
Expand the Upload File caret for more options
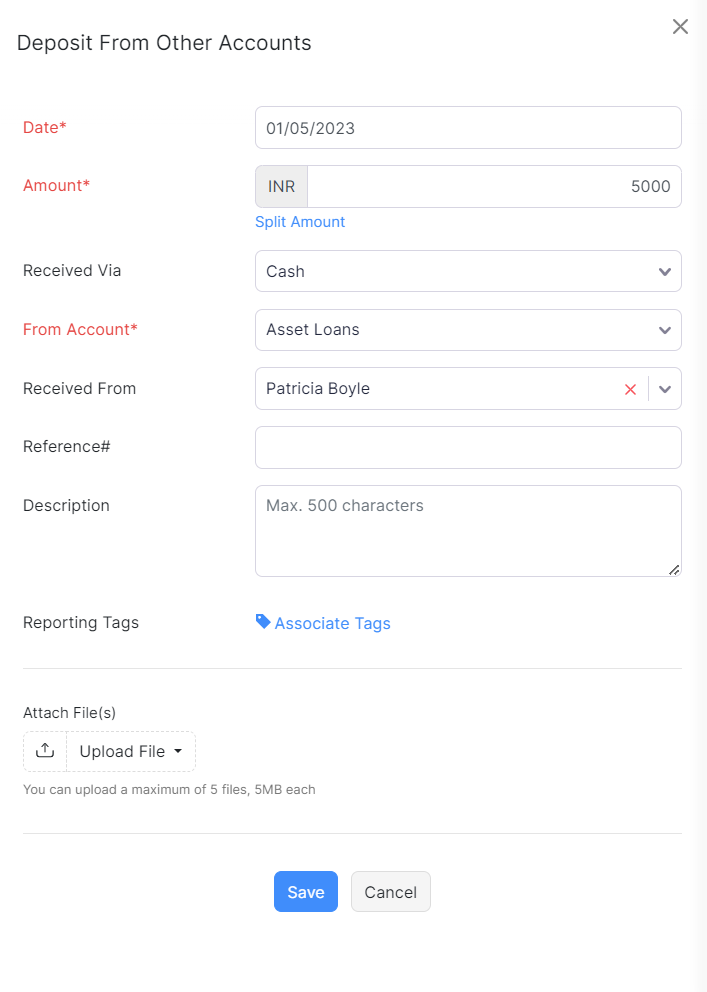click(177, 751)
